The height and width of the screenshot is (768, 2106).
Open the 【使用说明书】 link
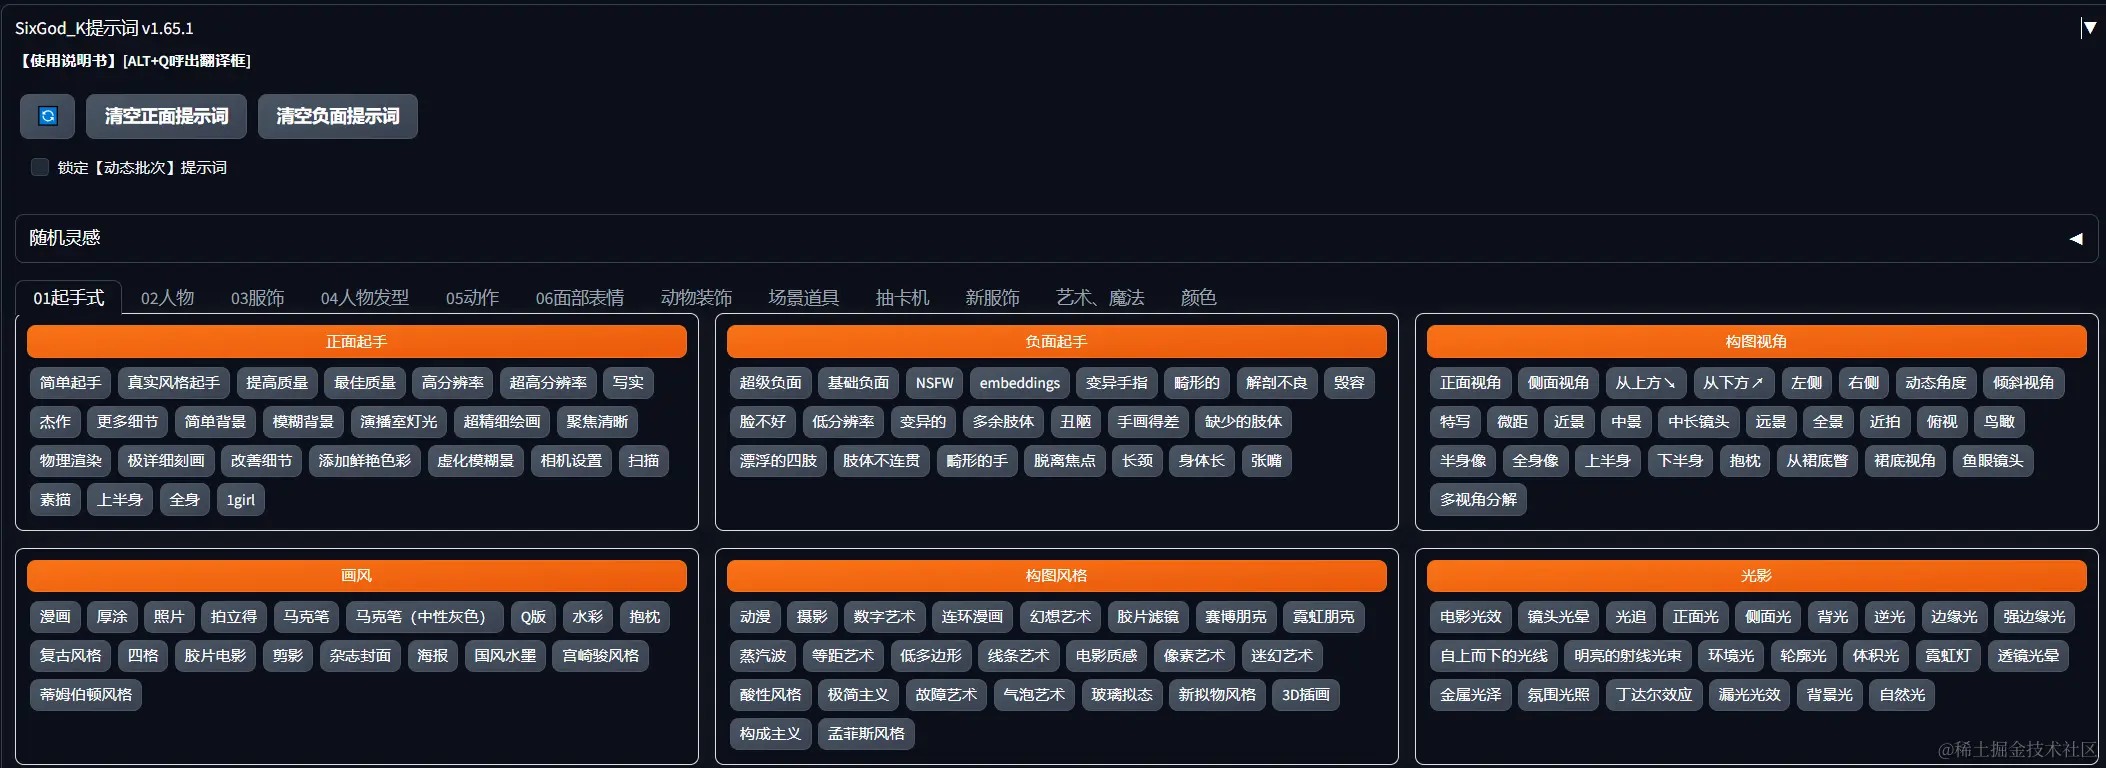(x=68, y=60)
